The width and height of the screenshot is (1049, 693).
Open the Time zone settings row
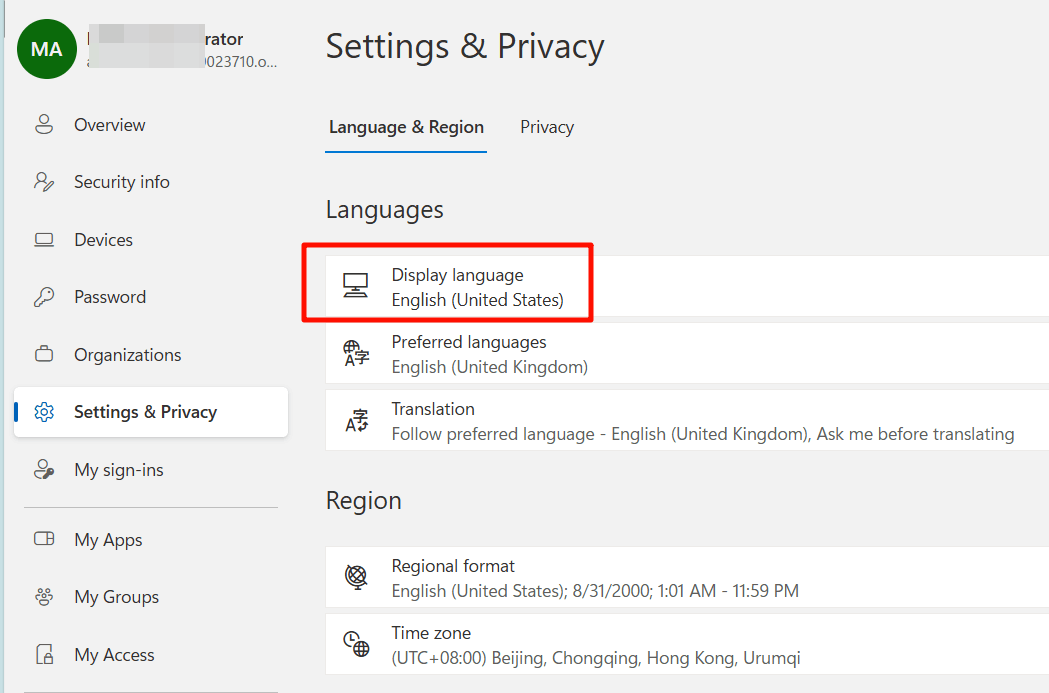pos(600,644)
